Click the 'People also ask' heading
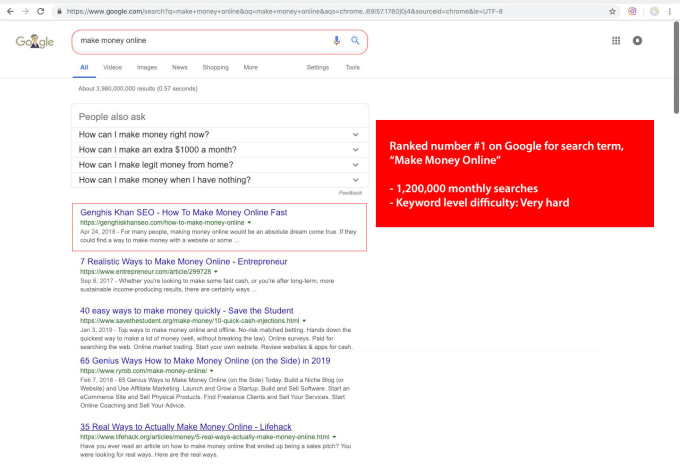 112,117
